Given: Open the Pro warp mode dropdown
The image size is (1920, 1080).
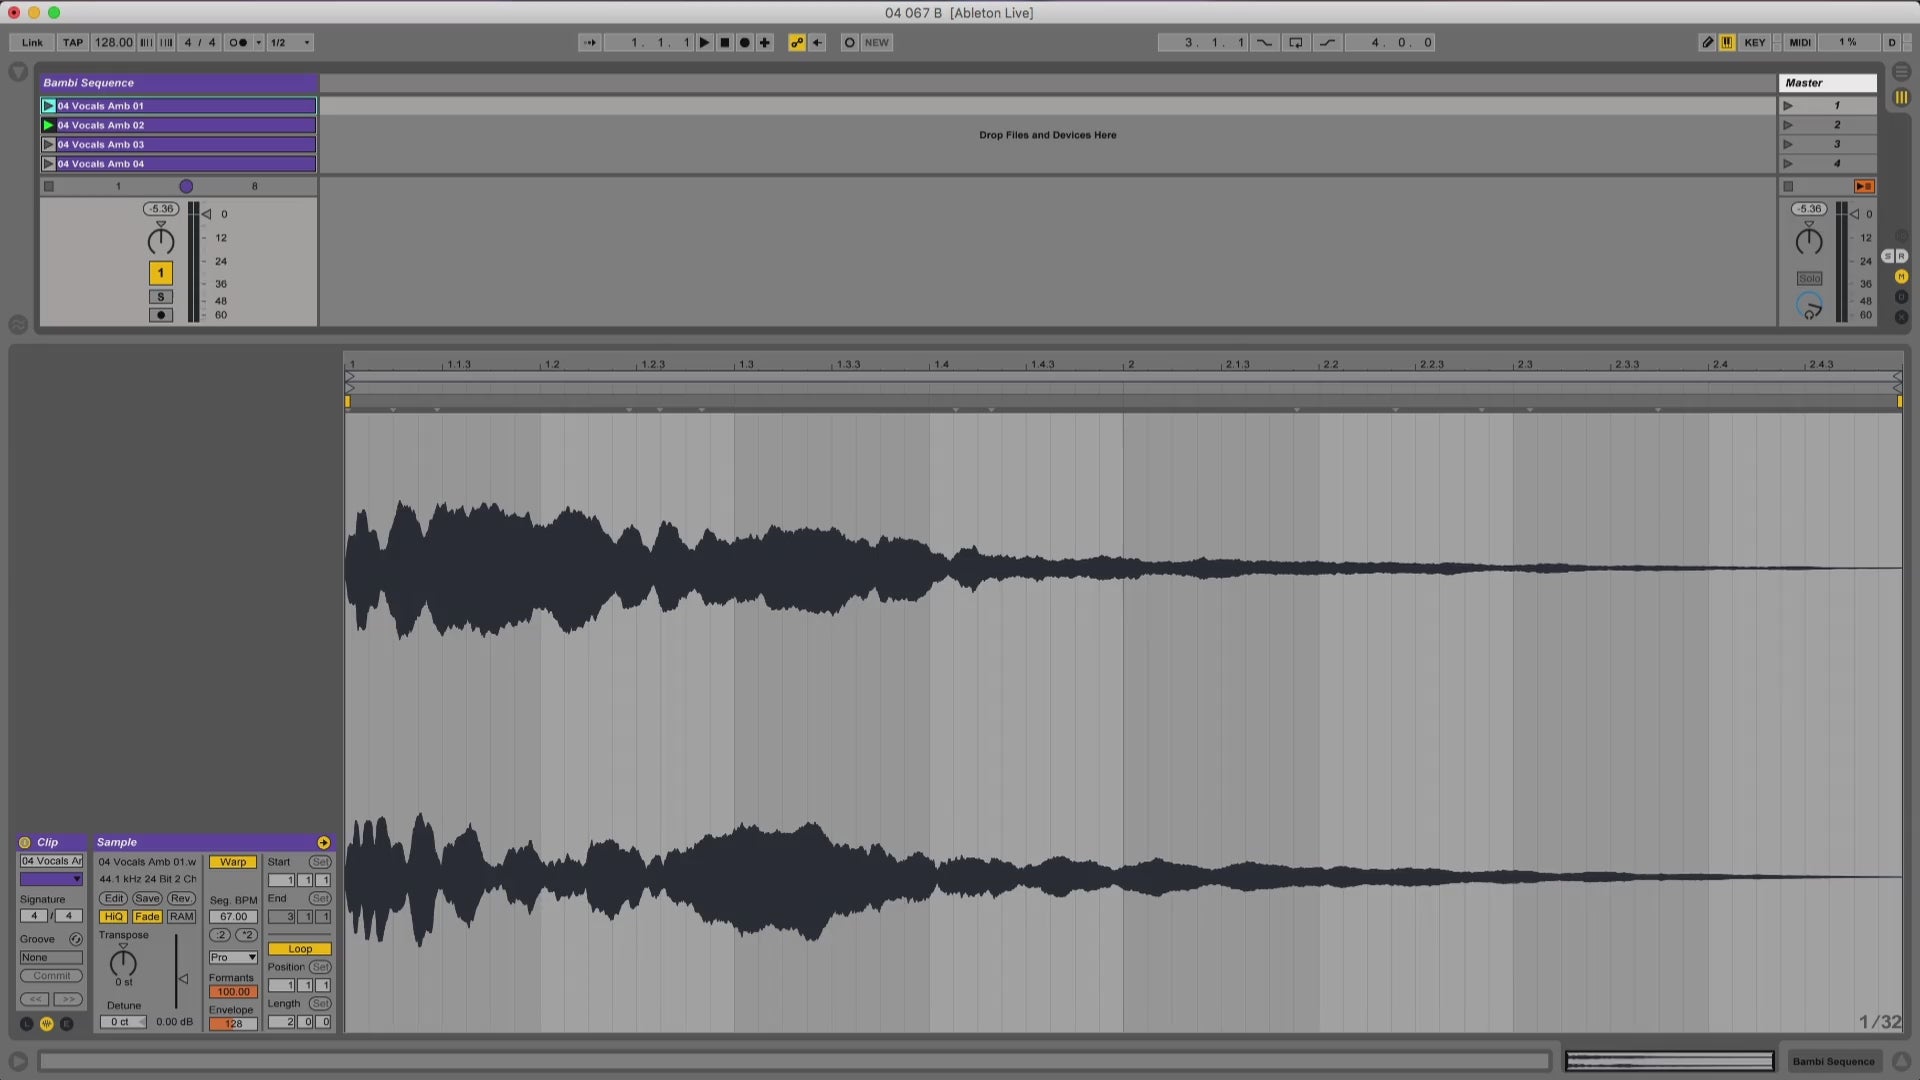Looking at the screenshot, I should tap(233, 957).
